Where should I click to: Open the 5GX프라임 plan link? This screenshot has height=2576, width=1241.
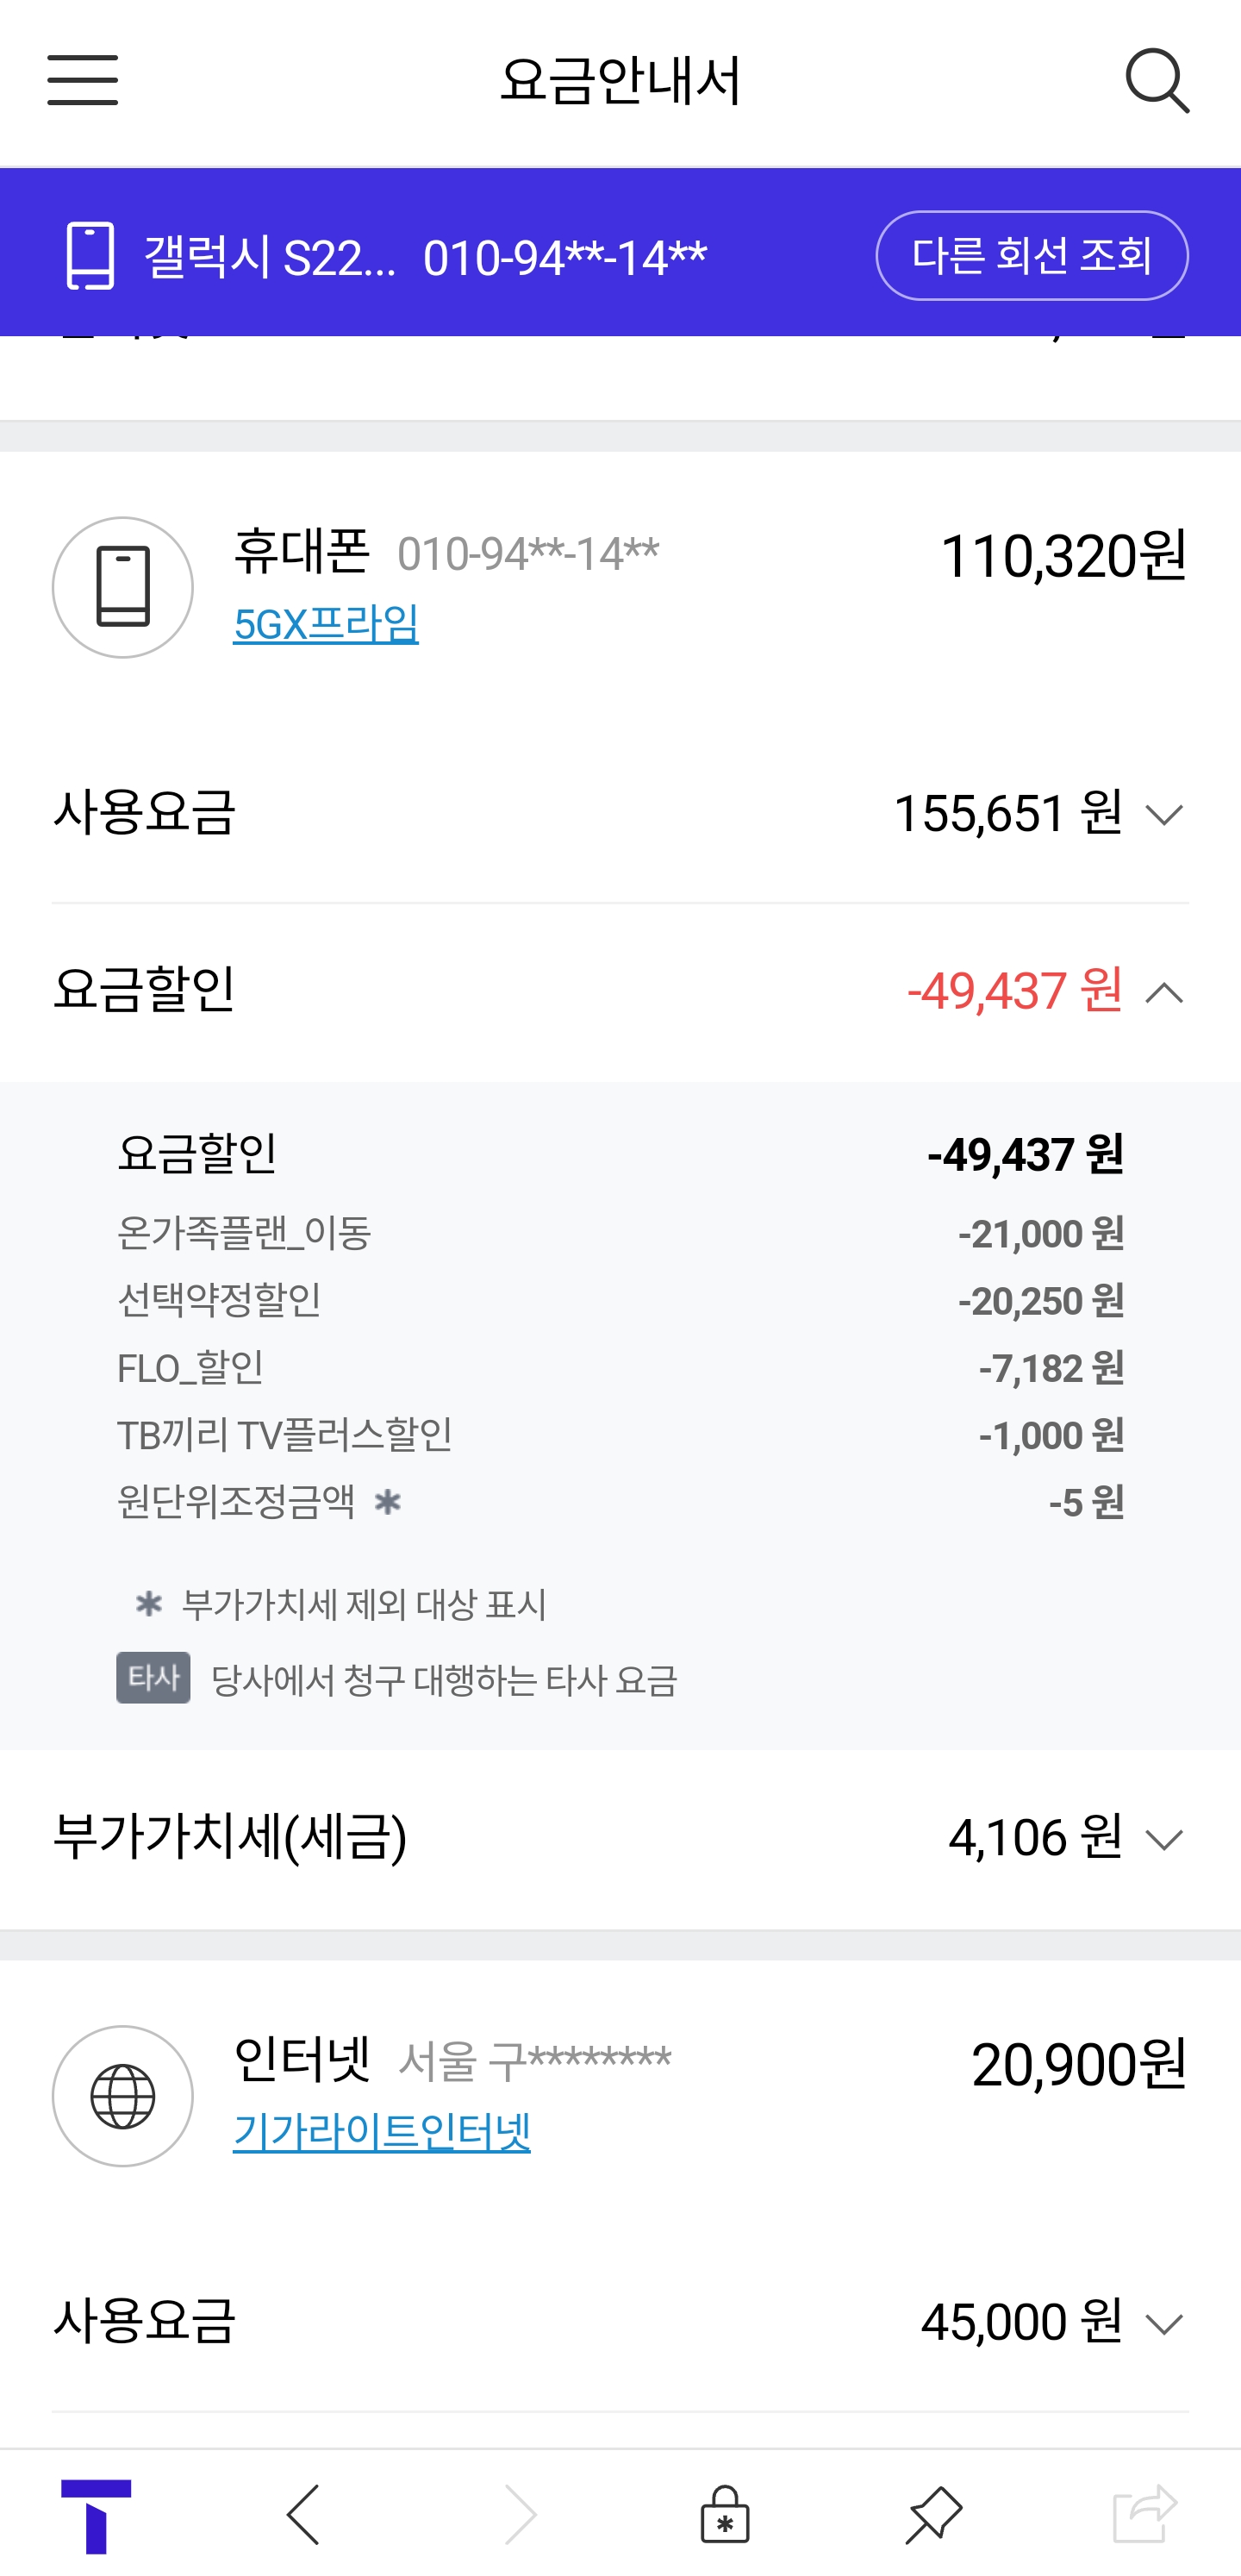click(x=325, y=624)
